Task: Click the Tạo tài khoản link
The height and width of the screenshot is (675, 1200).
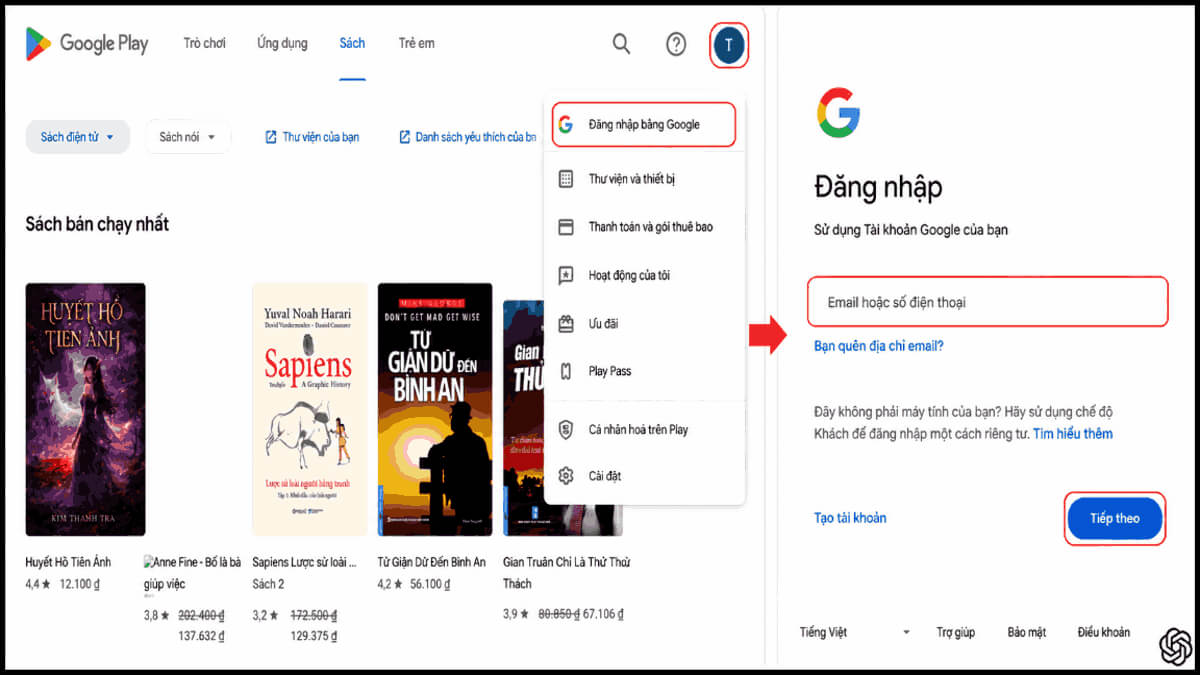Action: [850, 518]
